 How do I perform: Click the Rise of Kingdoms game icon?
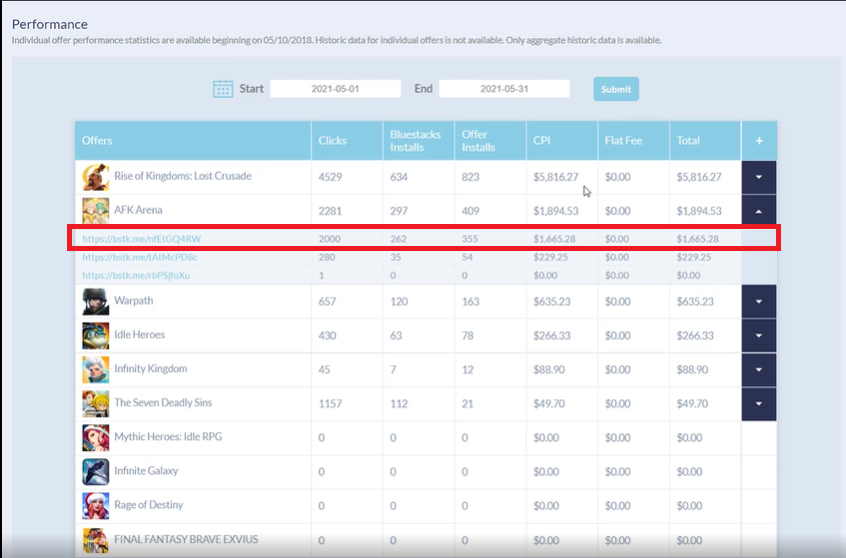coord(95,177)
